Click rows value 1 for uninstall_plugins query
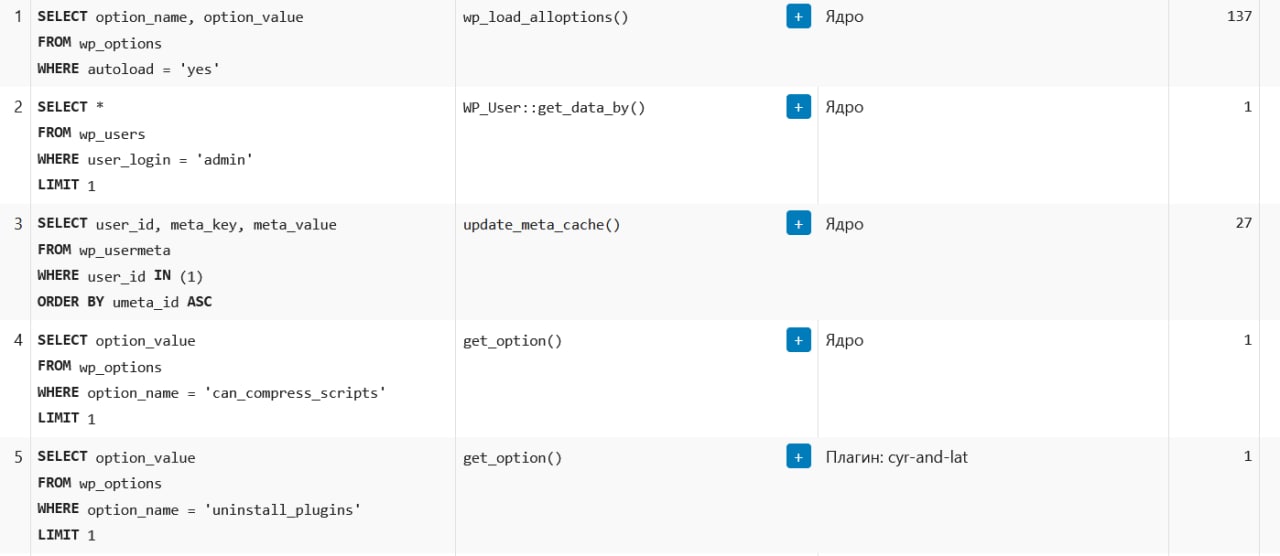Screen dimensions: 1280x556 [x=1248, y=456]
